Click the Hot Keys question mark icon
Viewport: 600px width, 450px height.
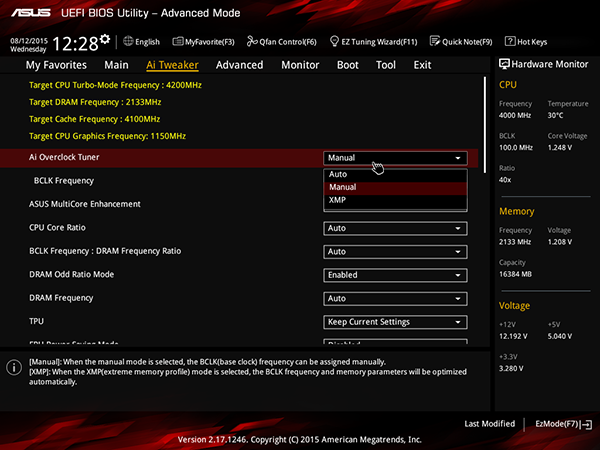pyautogui.click(x=510, y=41)
